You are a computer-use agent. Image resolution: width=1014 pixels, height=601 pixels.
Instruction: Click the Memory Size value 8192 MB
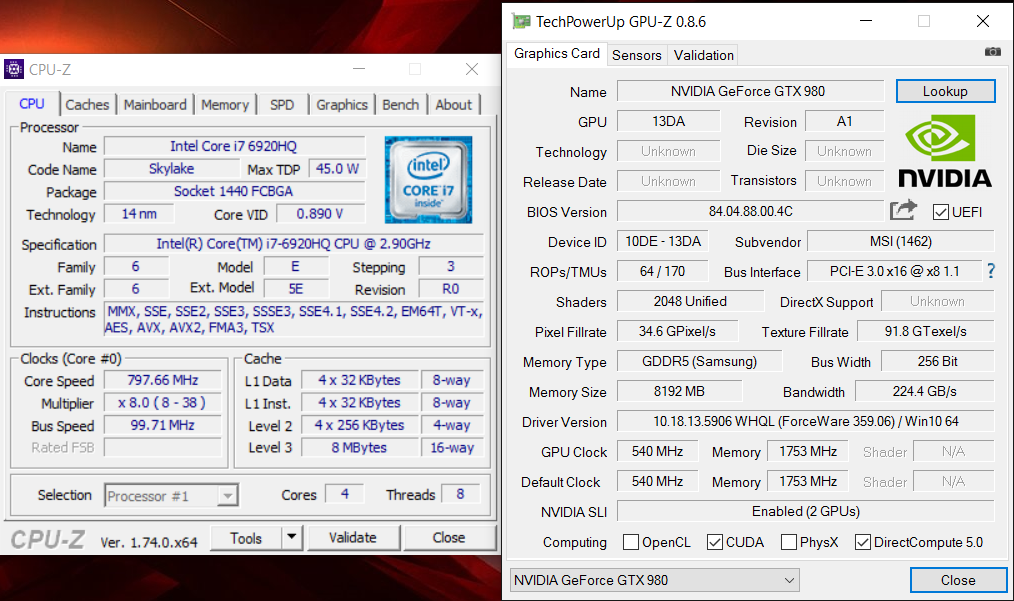(680, 391)
